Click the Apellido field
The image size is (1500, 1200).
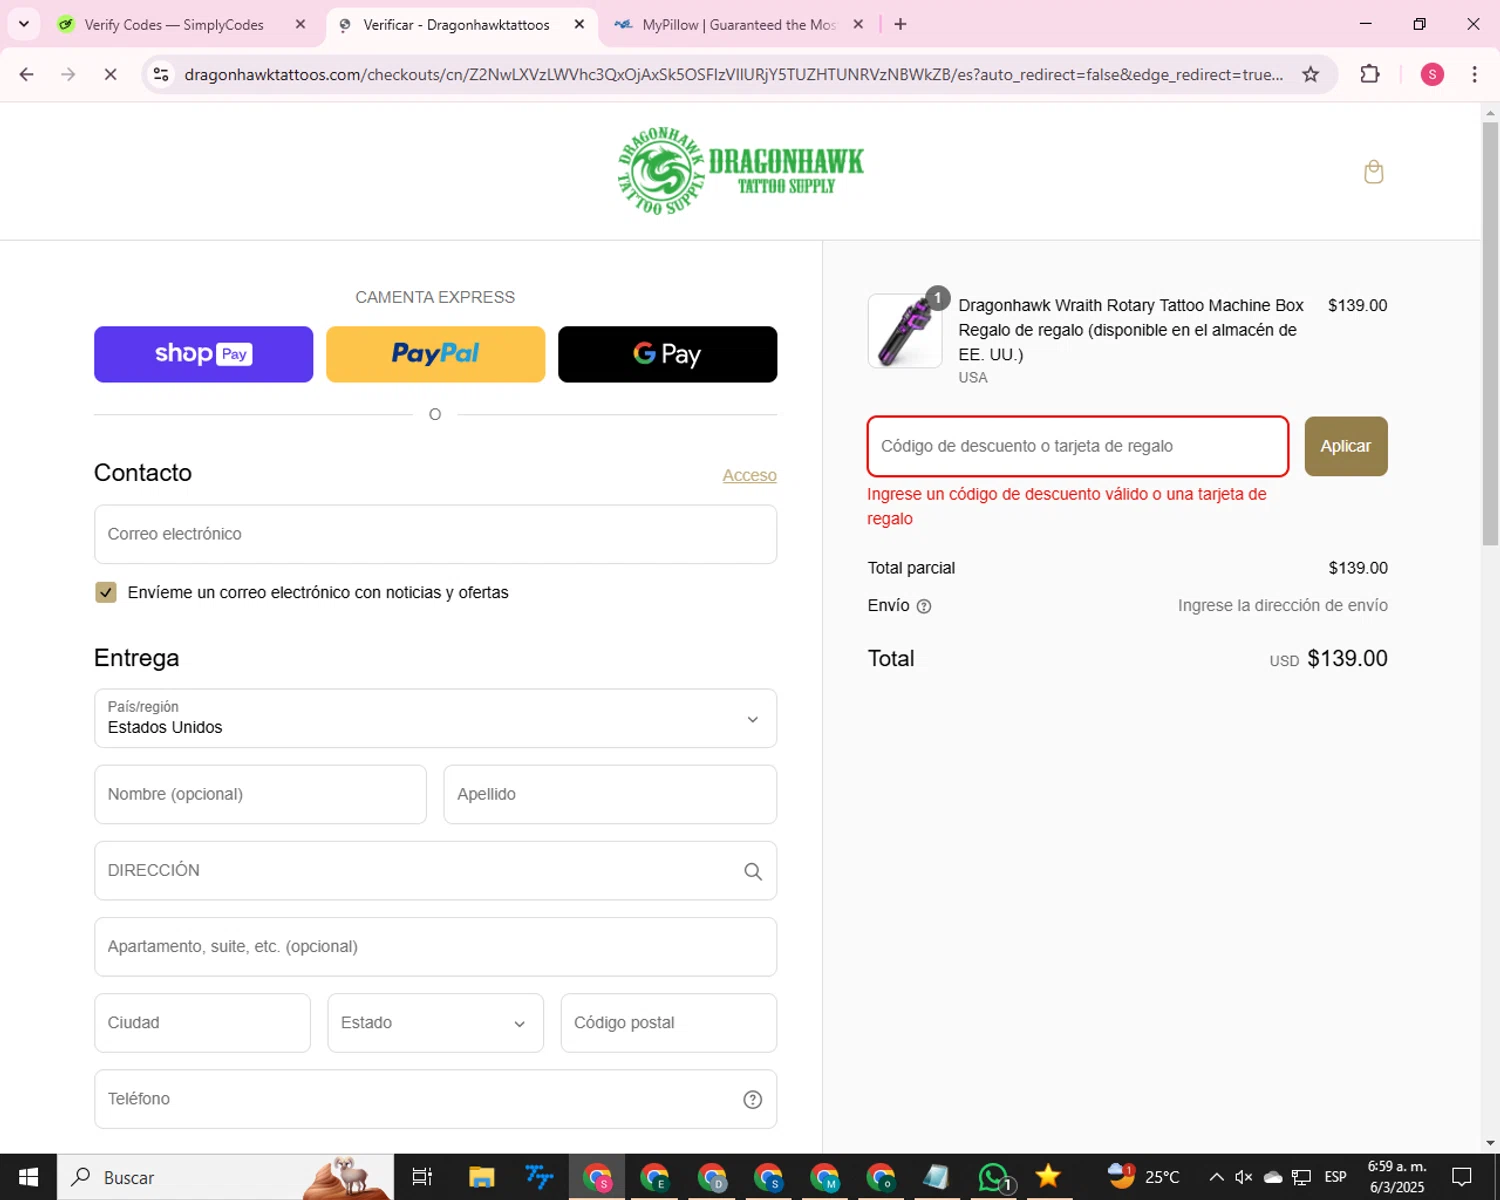tap(610, 794)
